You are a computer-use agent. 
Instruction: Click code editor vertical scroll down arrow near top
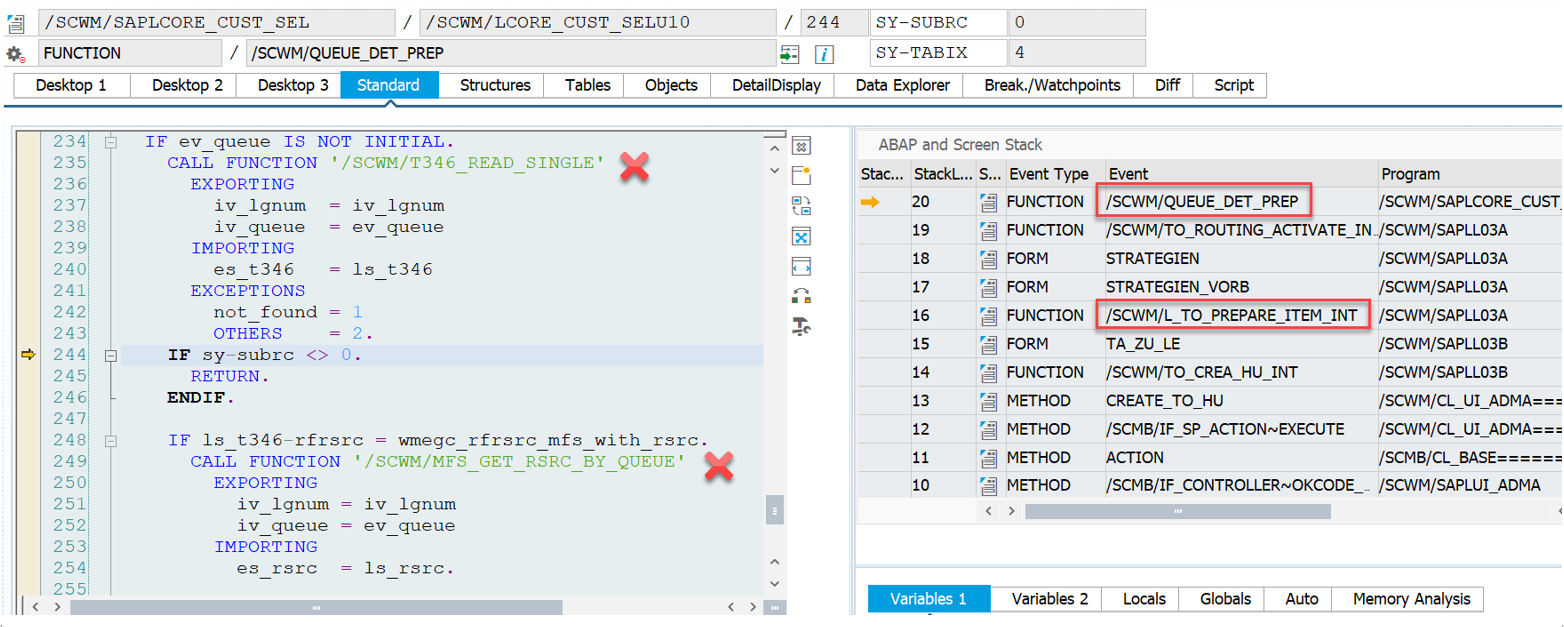point(774,171)
